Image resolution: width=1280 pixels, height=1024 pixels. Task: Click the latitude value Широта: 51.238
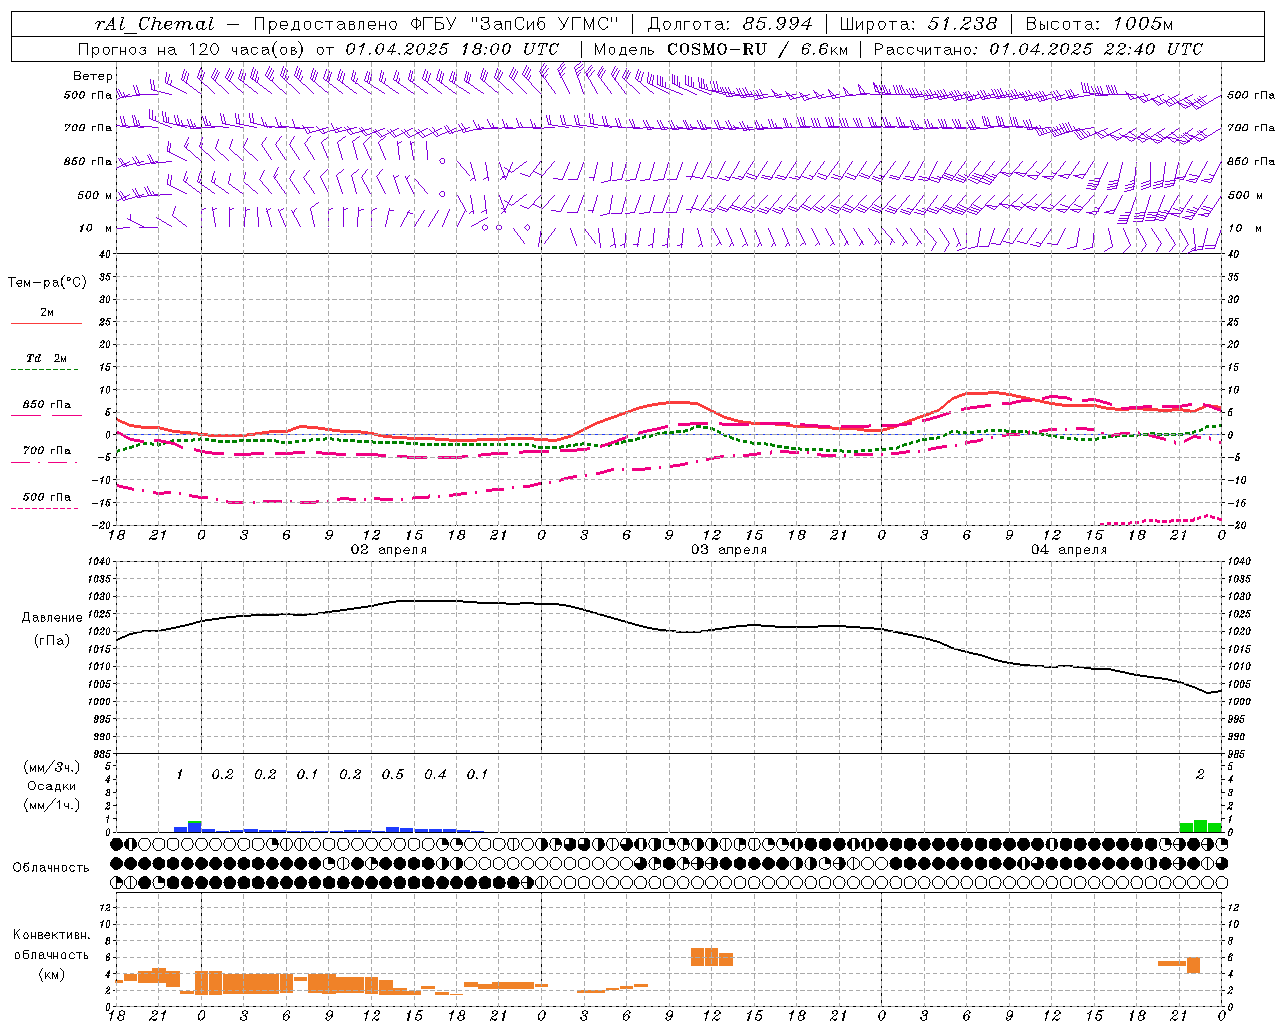pos(918,24)
